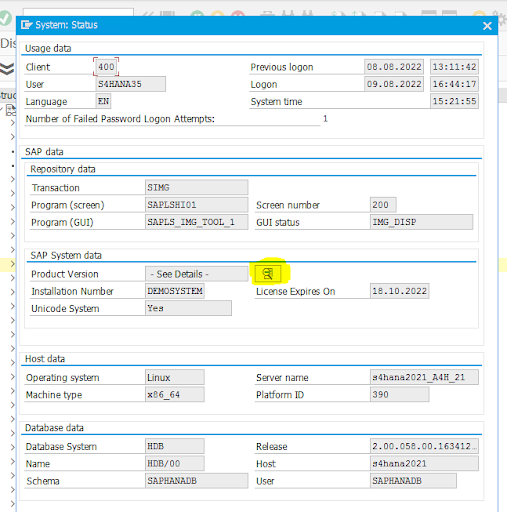507x512 pixels.
Task: Select Program (screen) value SAPLSHI01
Action: pos(197,205)
